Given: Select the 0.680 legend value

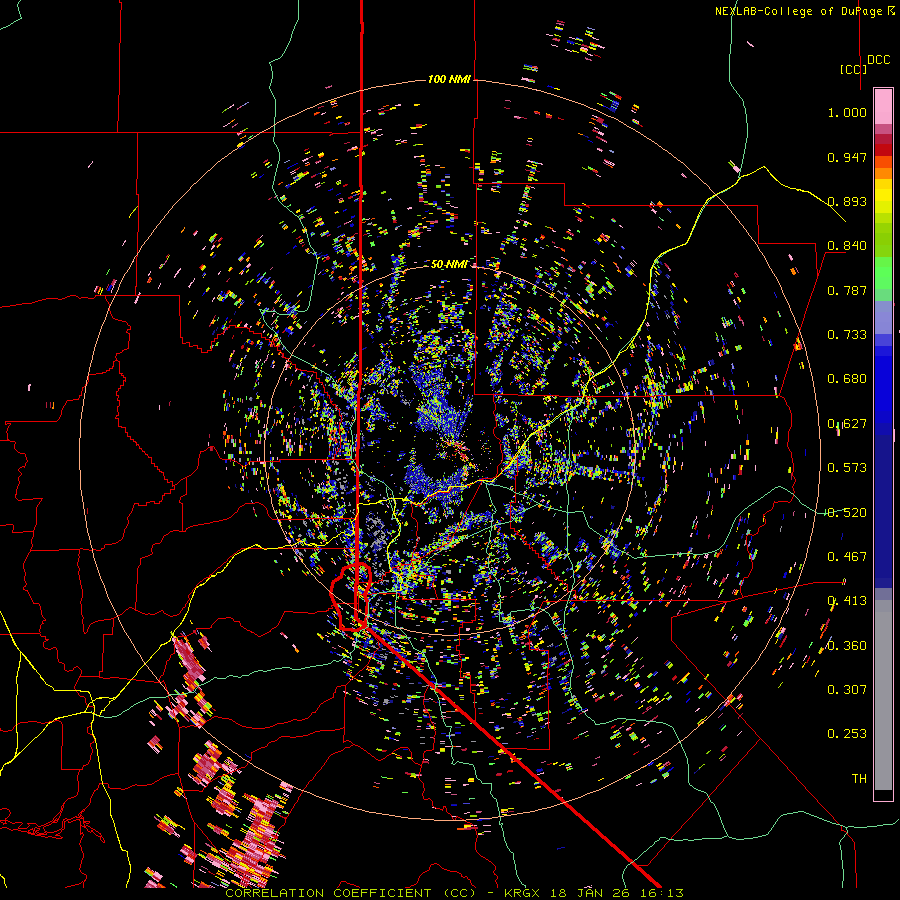Looking at the screenshot, I should [x=847, y=379].
